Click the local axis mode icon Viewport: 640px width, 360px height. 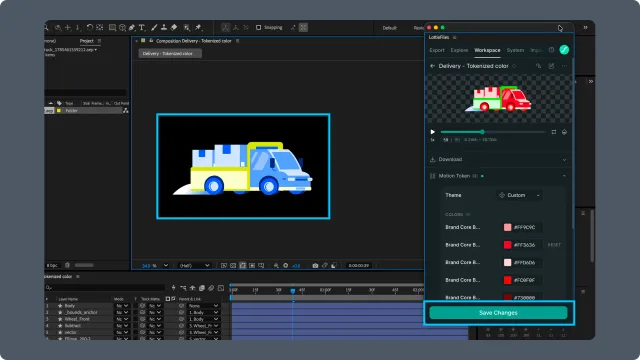pyautogui.click(x=225, y=27)
